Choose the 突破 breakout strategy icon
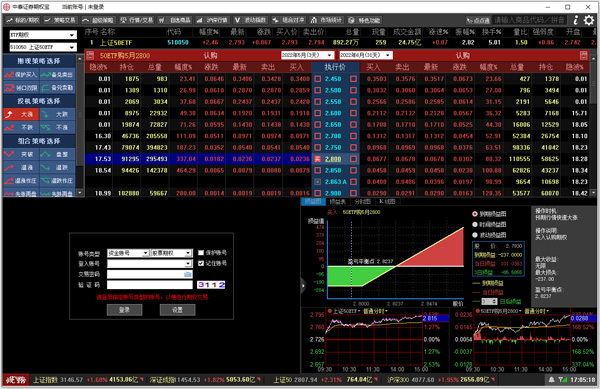Screen dimensions: 600x389 [21, 154]
